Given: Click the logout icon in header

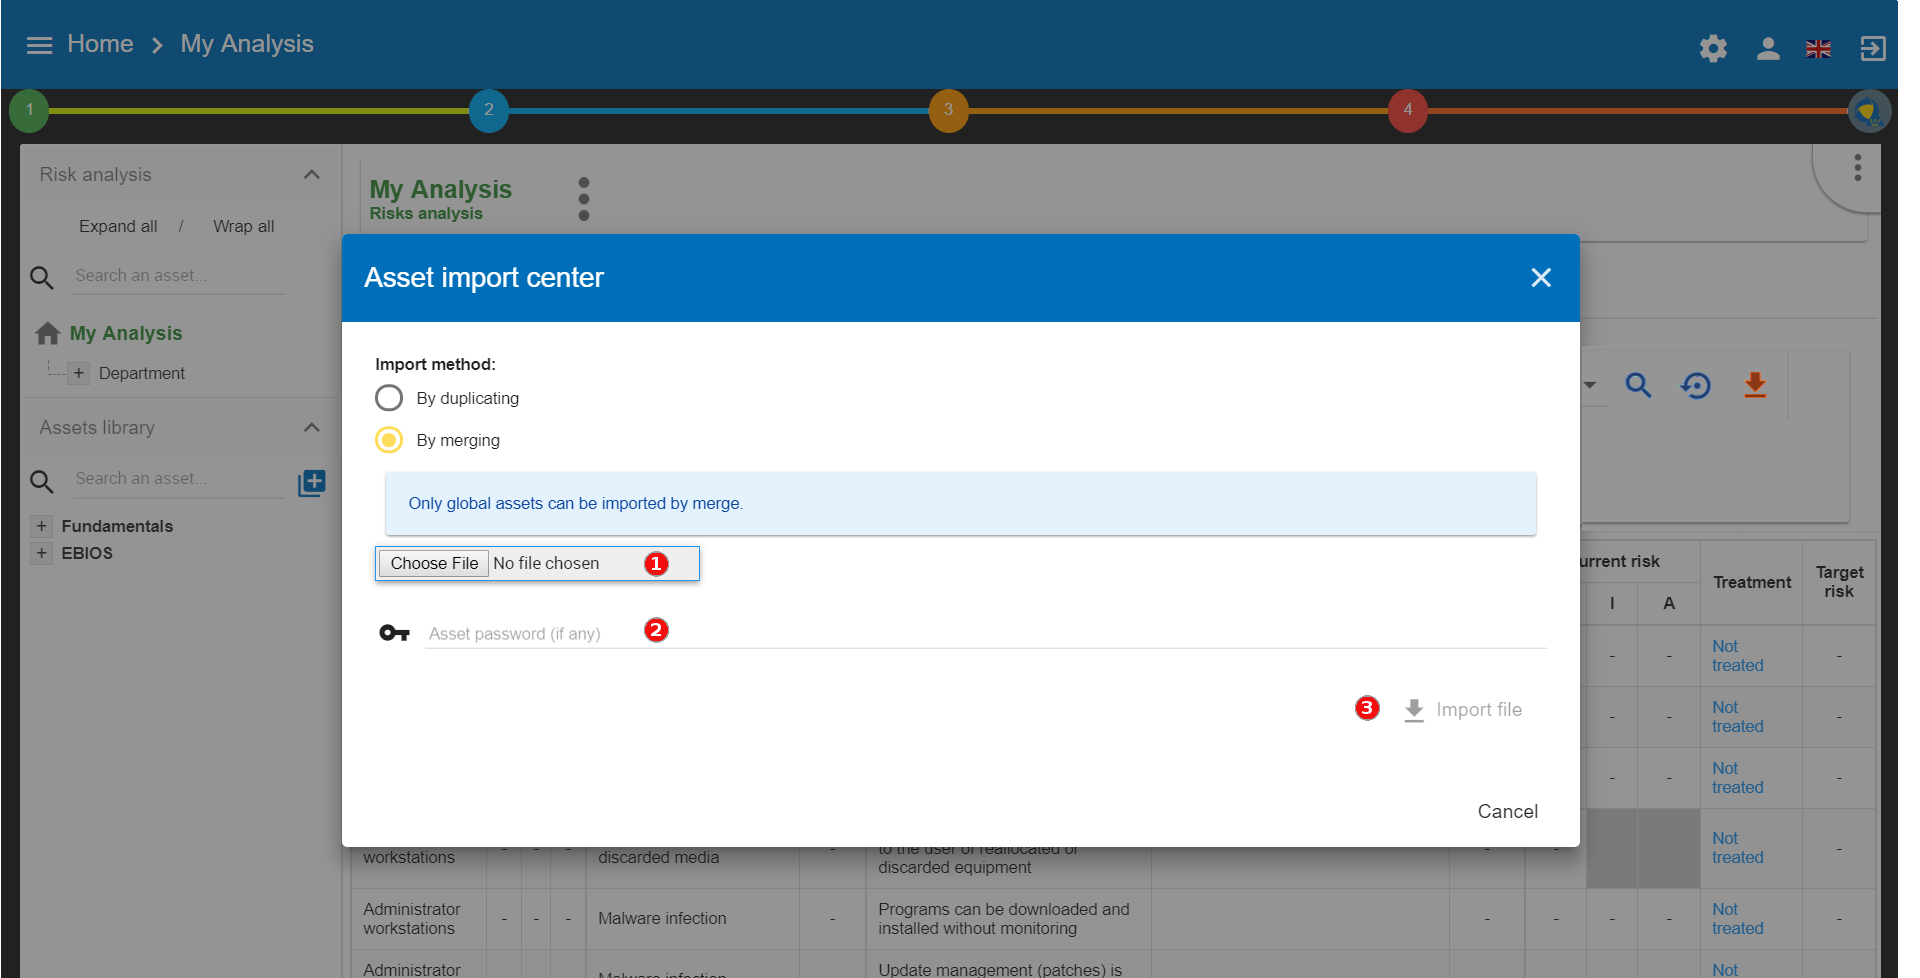Looking at the screenshot, I should pyautogui.click(x=1872, y=48).
